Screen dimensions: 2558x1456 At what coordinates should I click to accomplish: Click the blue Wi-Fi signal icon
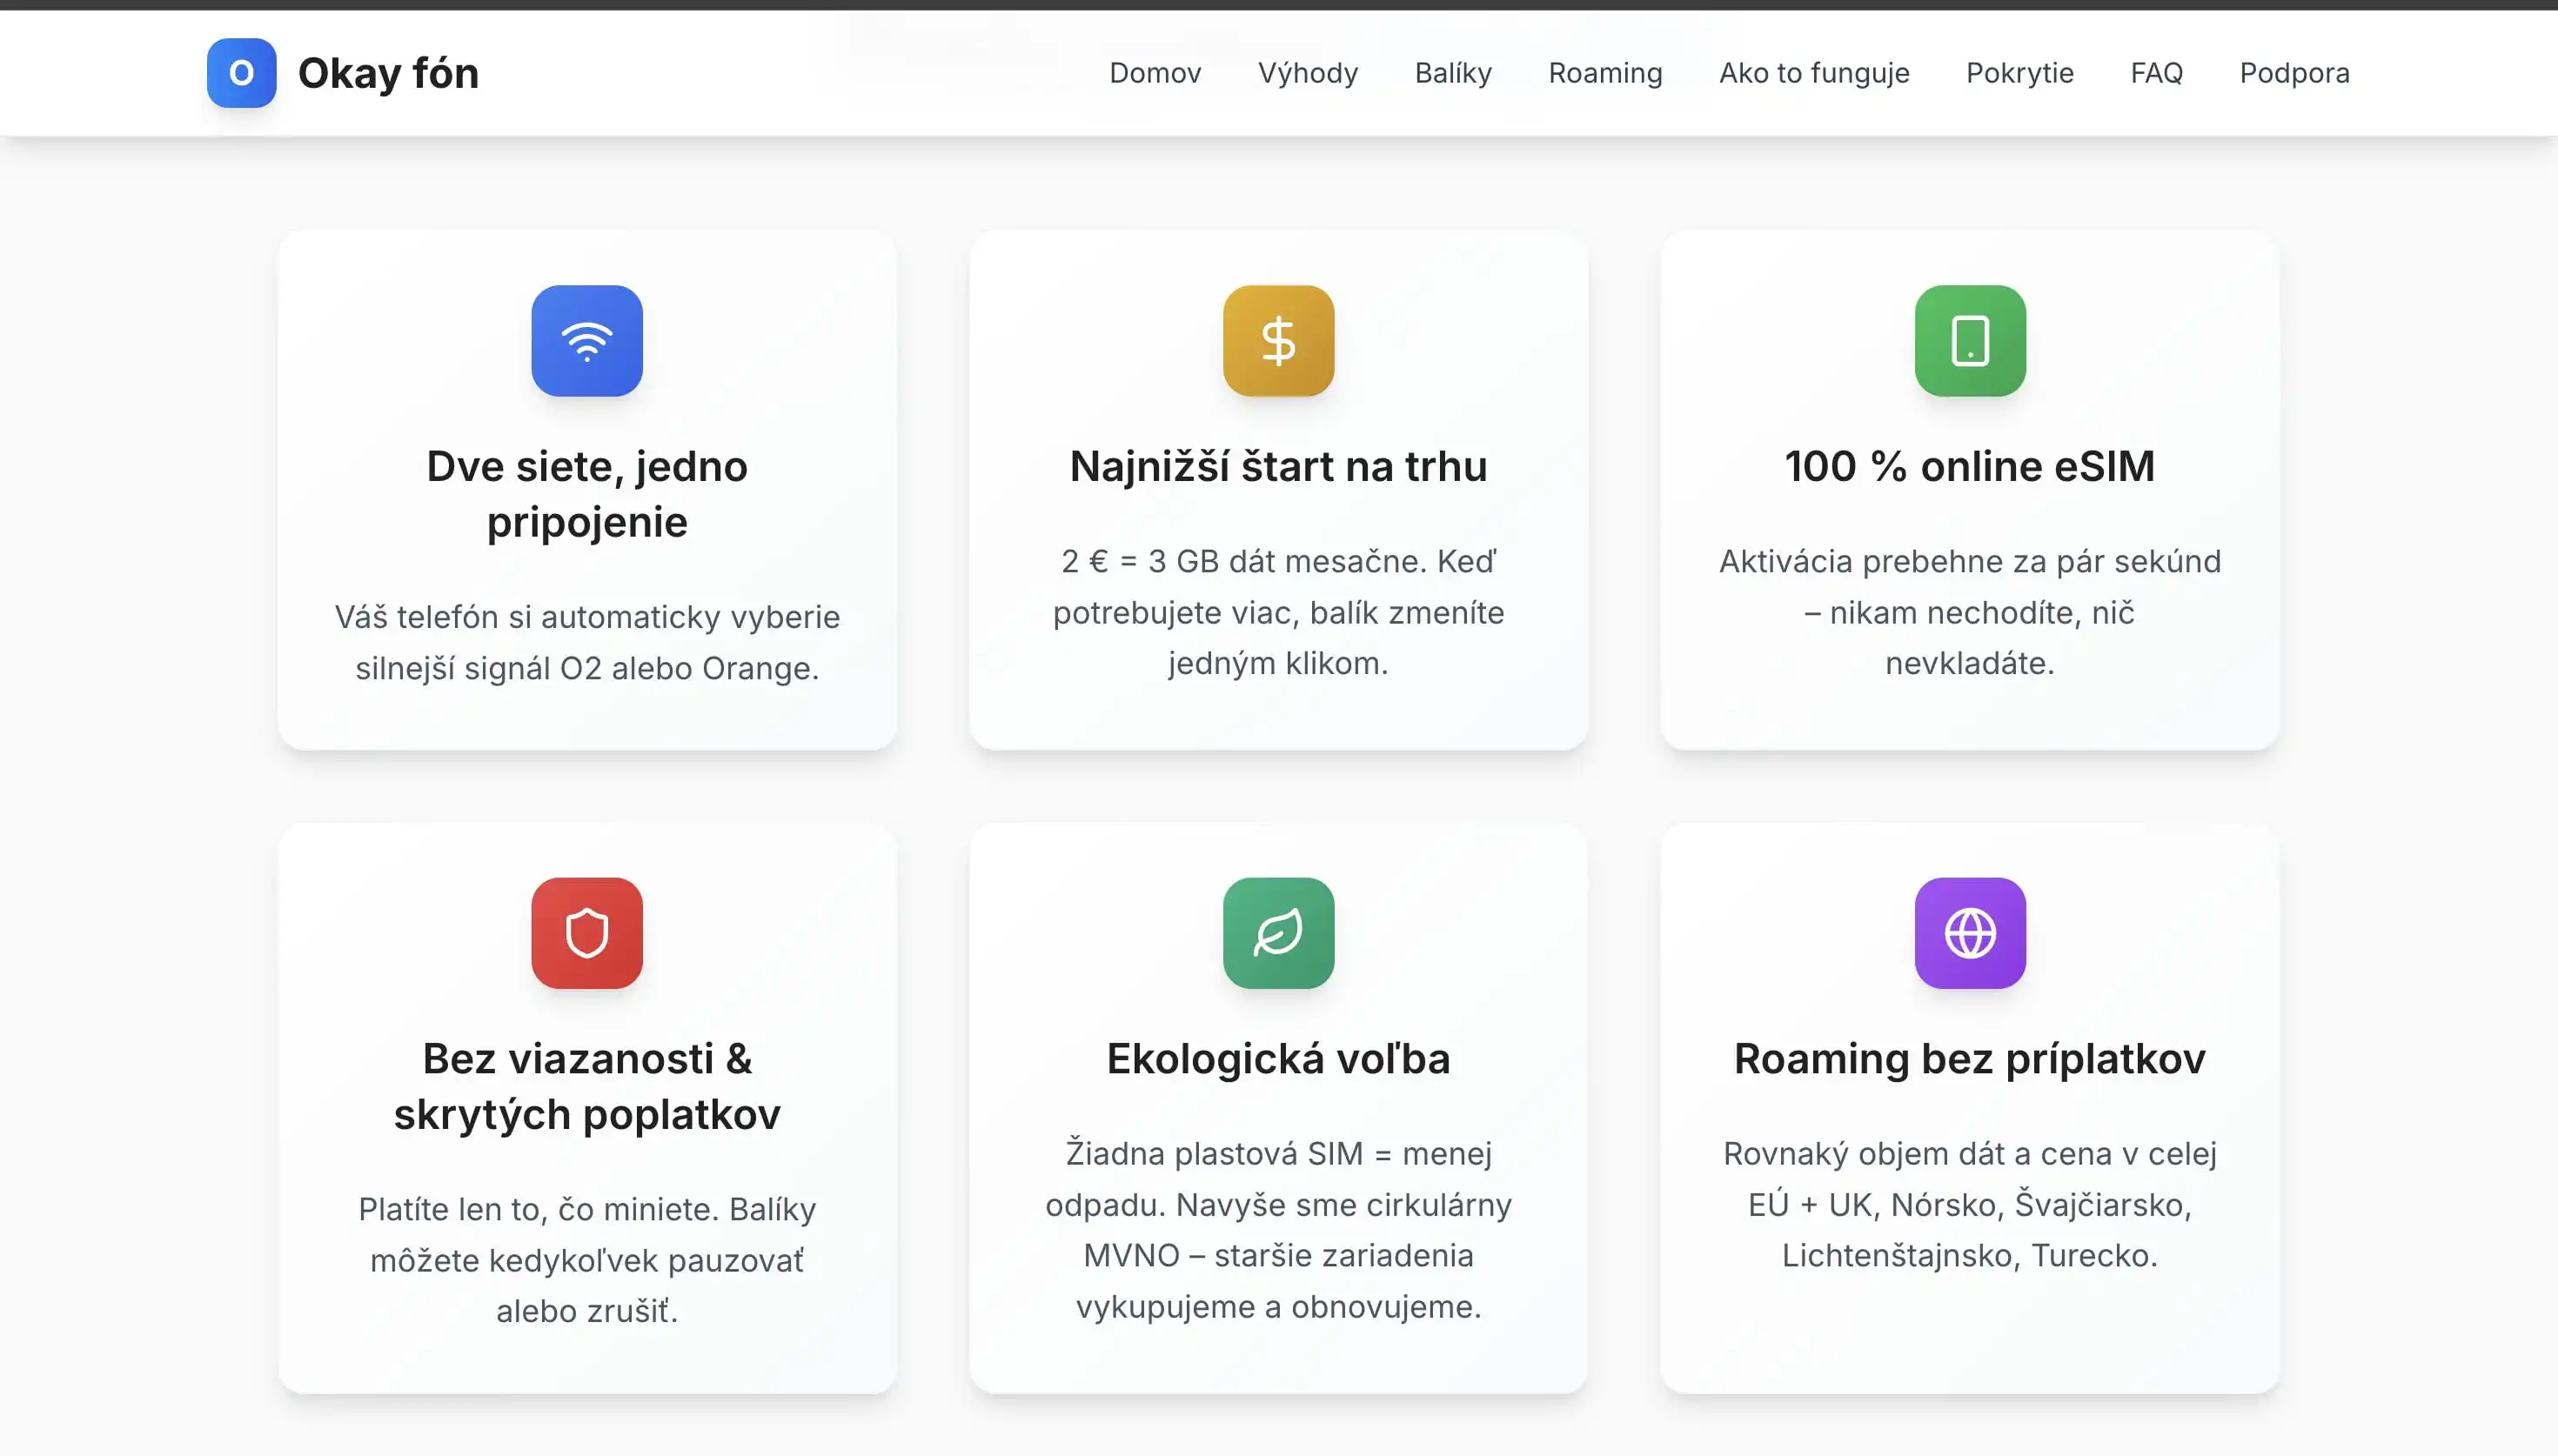pyautogui.click(x=587, y=341)
